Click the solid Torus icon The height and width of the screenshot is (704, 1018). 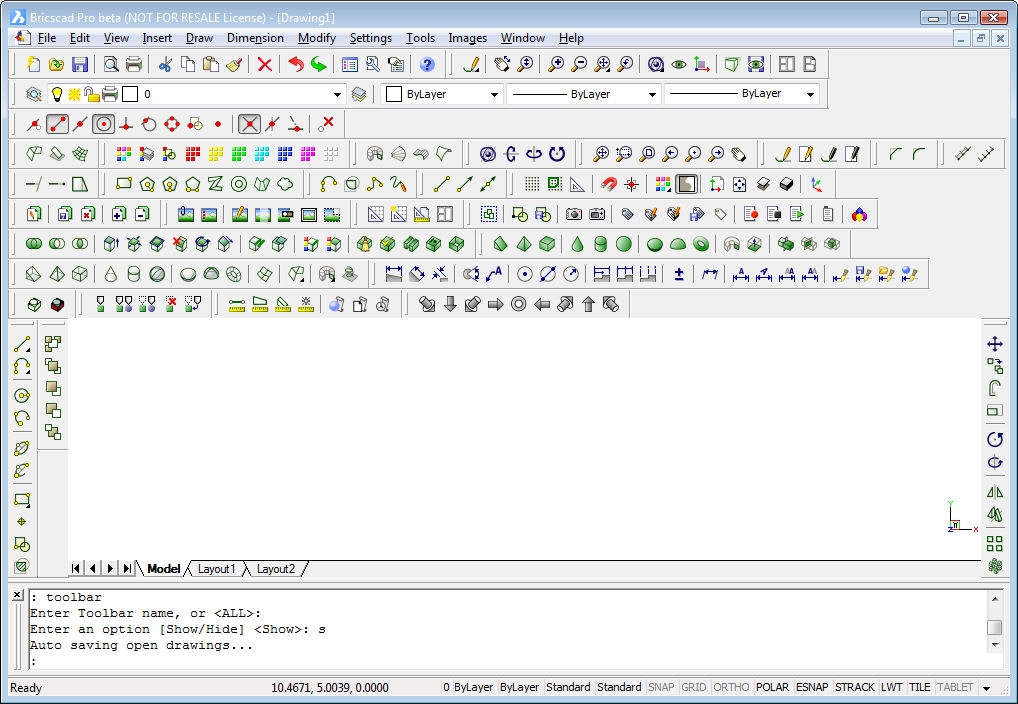[701, 244]
